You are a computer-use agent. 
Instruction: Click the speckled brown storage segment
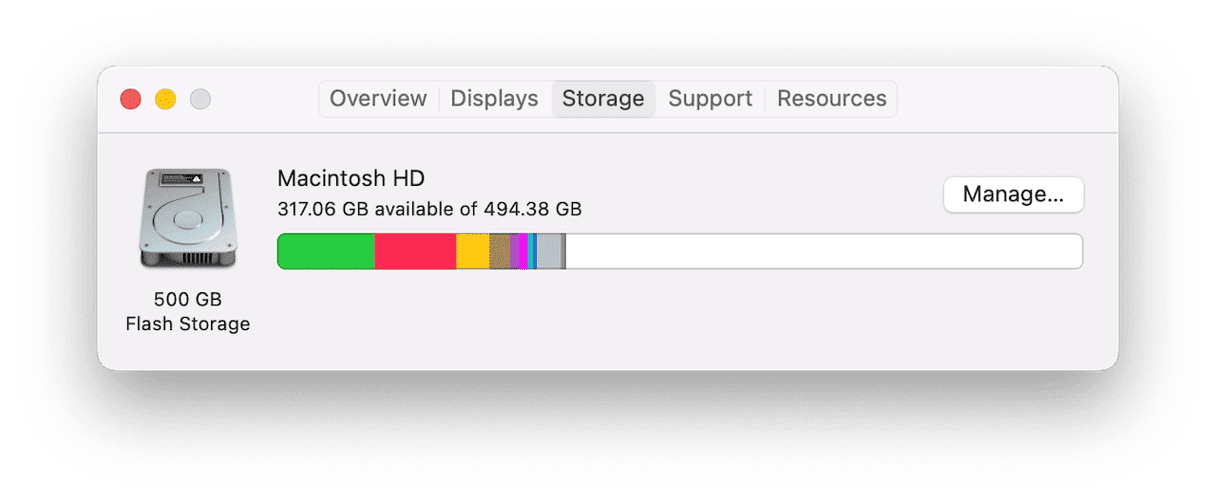coord(499,251)
